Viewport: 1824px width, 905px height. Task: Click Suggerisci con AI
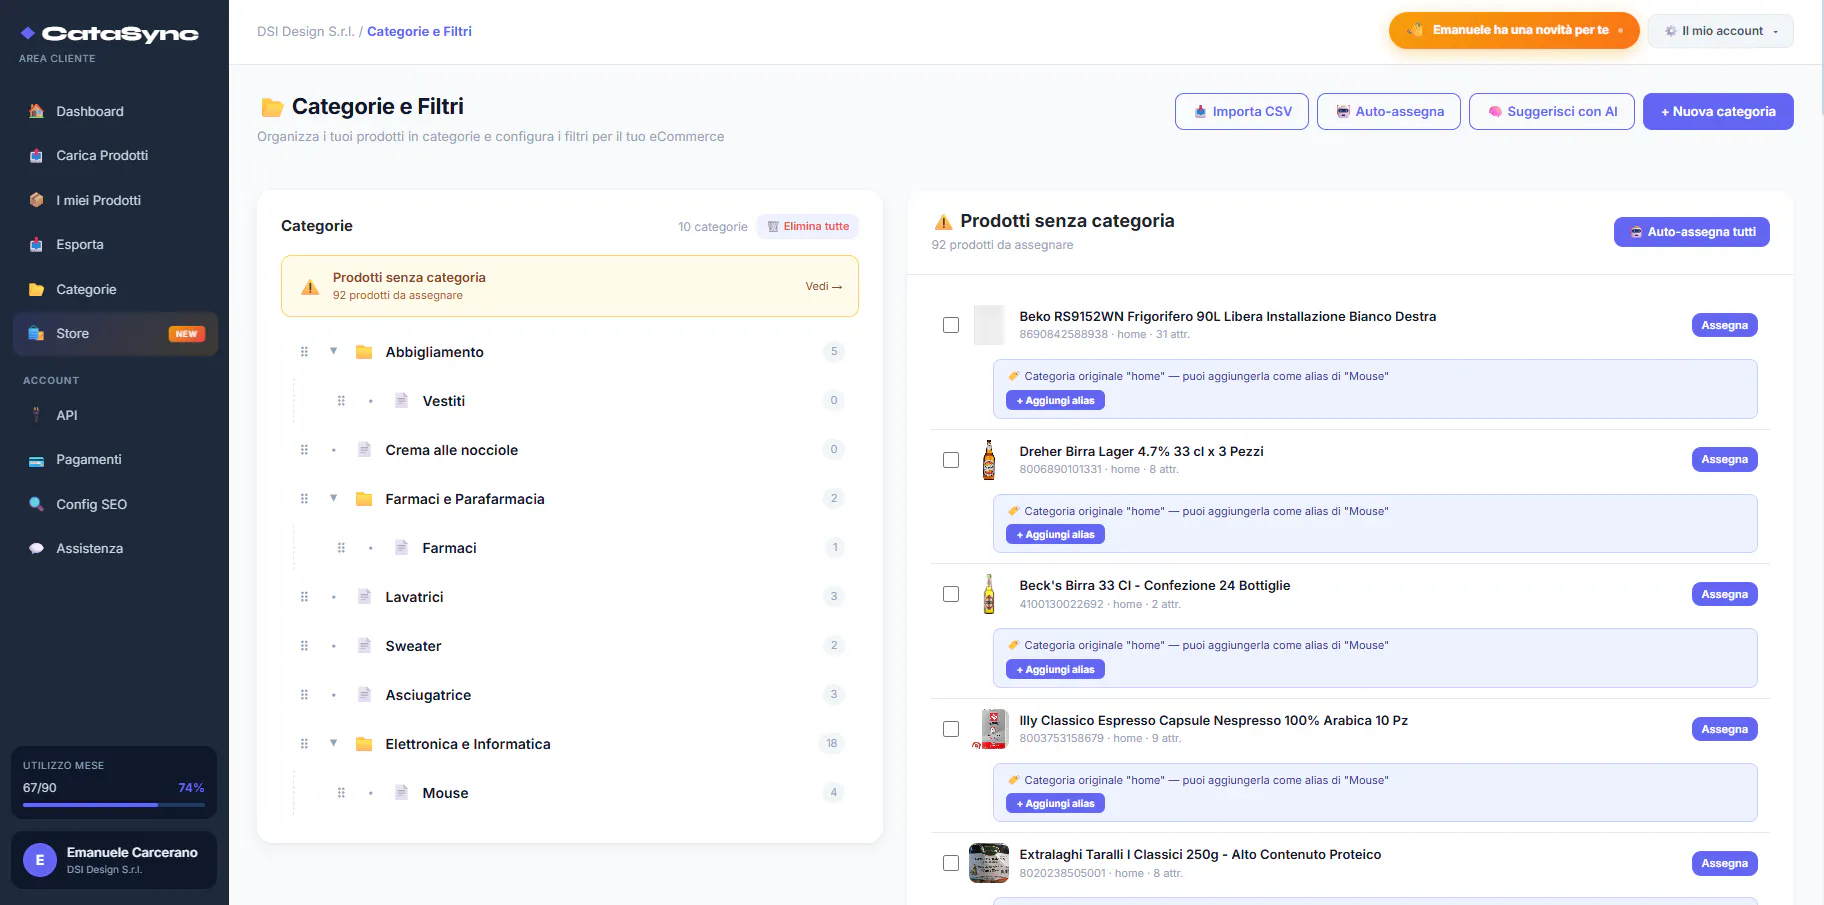pyautogui.click(x=1552, y=111)
